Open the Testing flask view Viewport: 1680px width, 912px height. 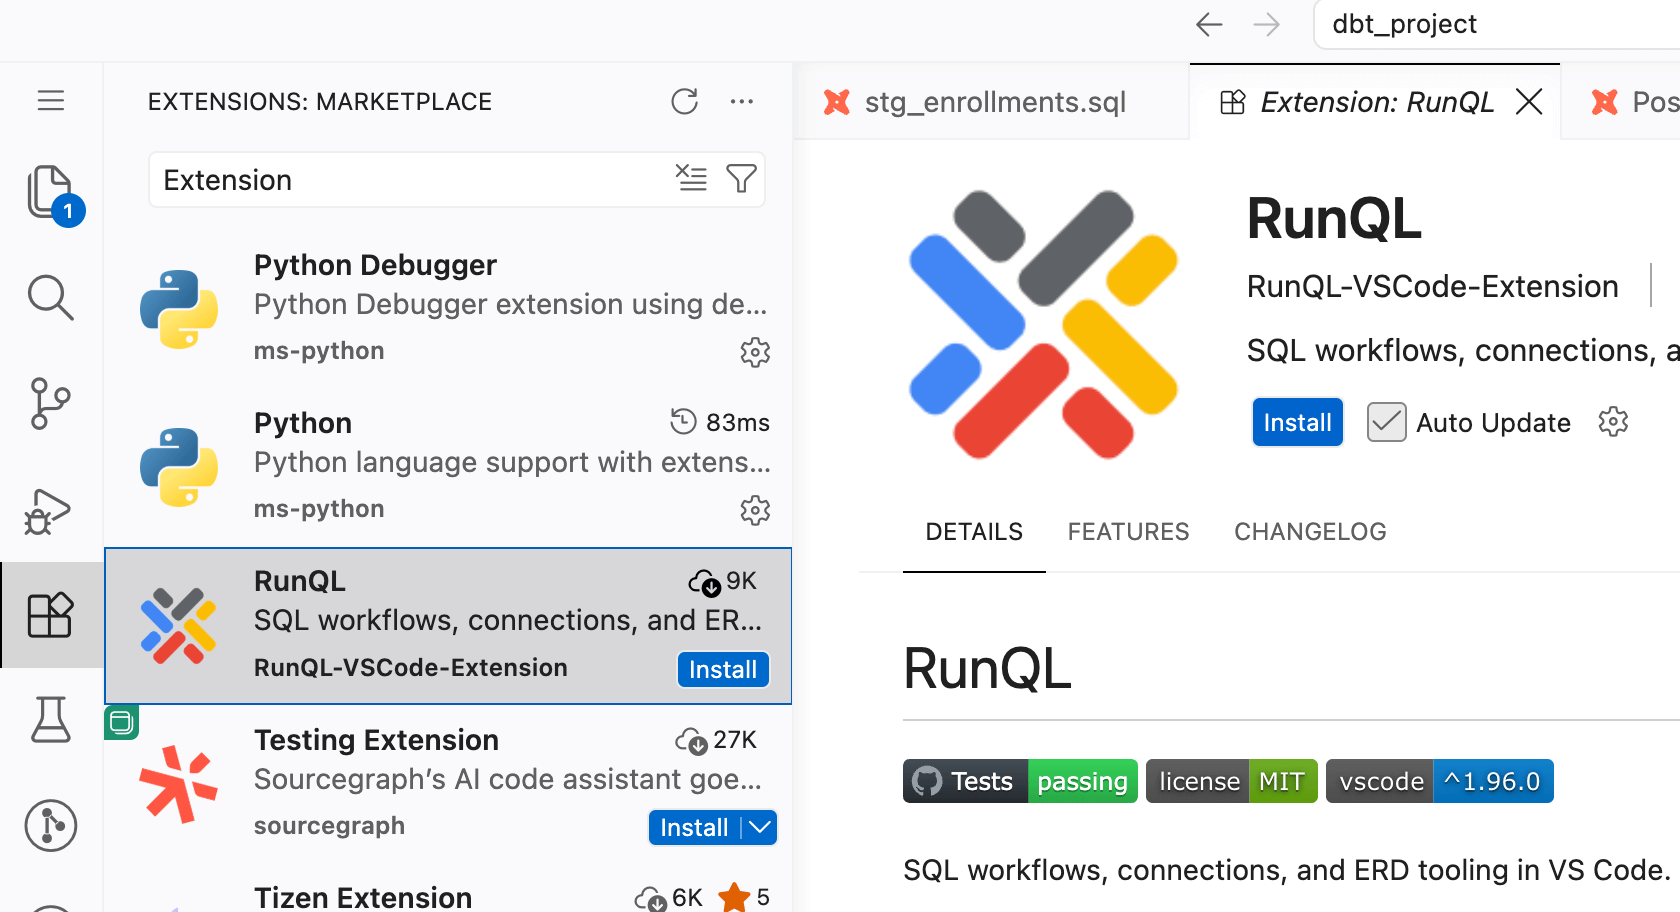tap(51, 720)
